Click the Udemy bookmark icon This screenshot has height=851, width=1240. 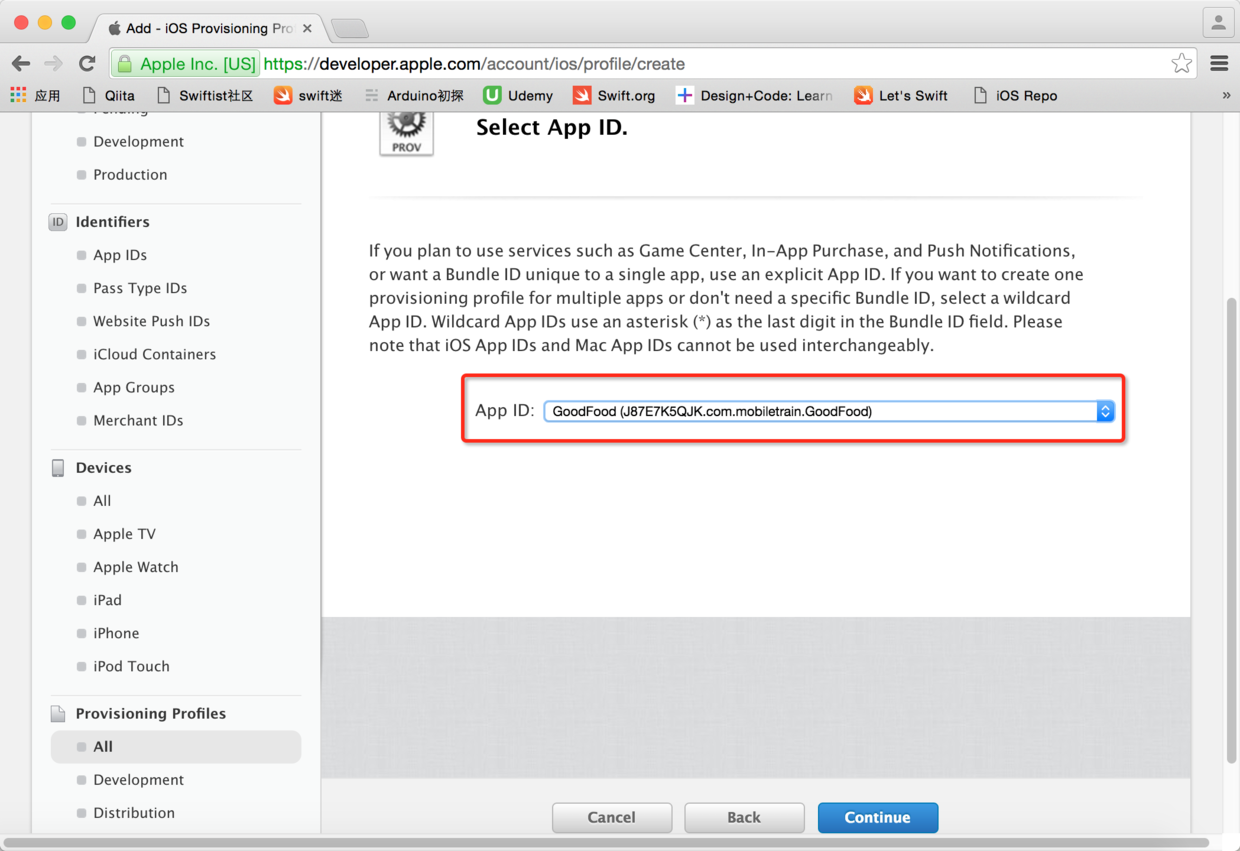point(492,95)
